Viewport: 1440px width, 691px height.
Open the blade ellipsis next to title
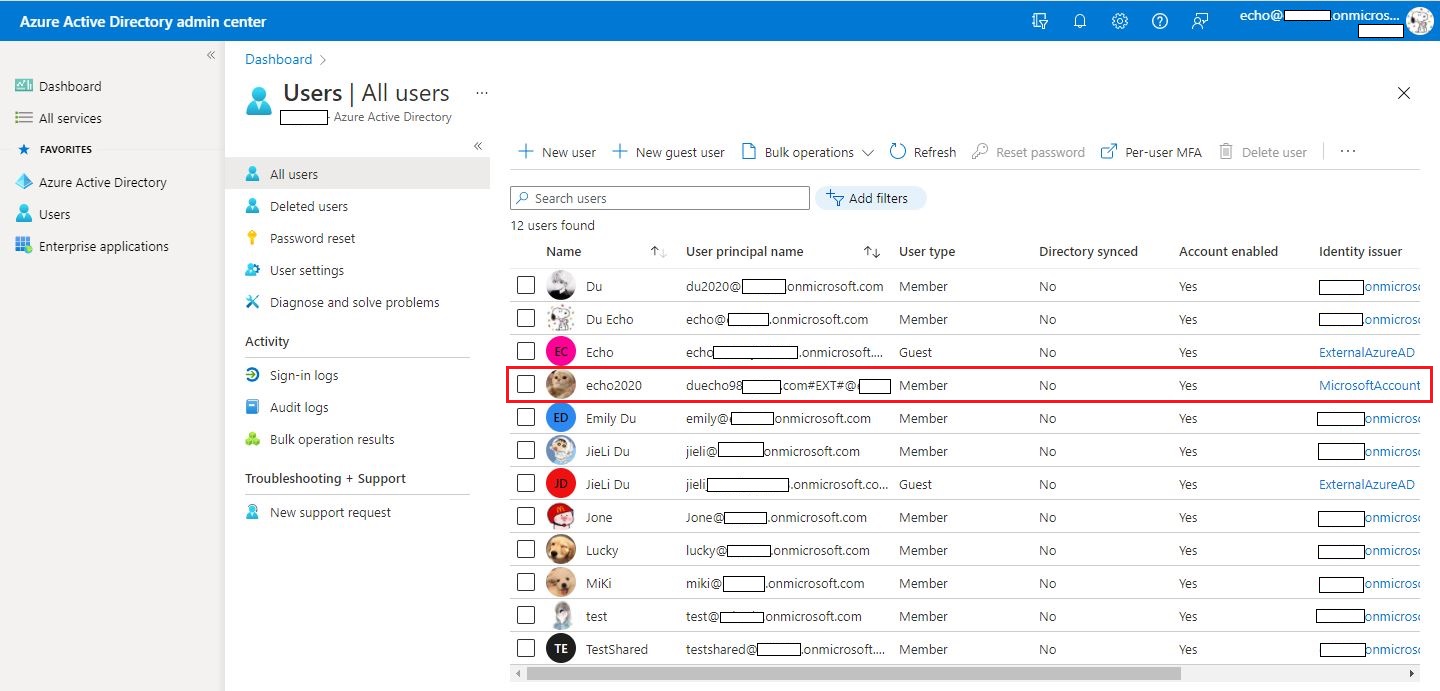[482, 93]
